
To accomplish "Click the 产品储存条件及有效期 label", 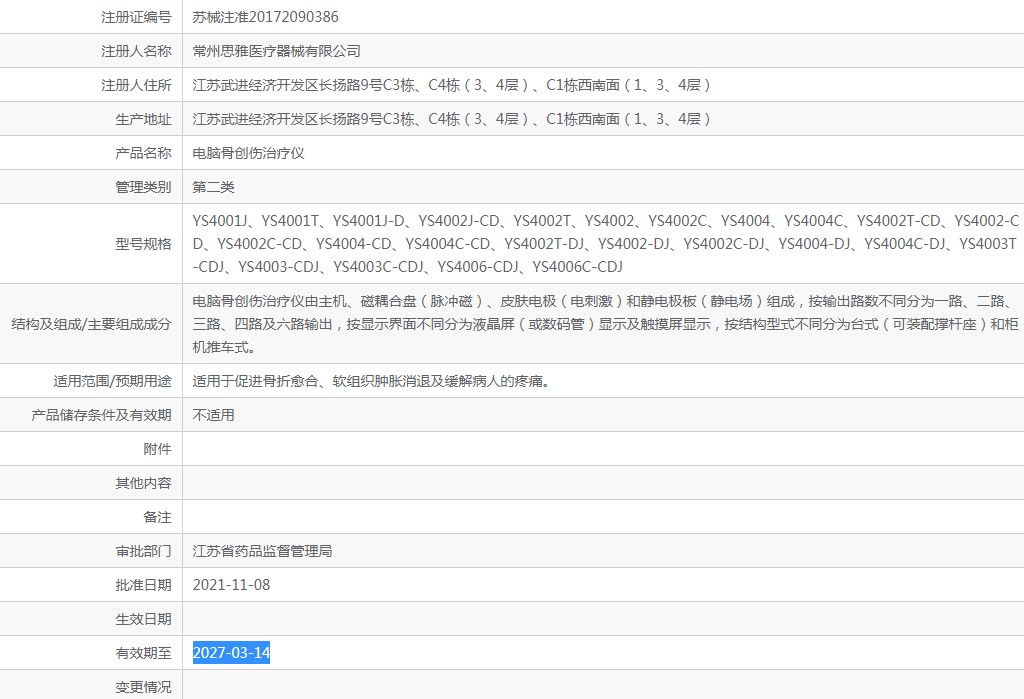I will [x=101, y=415].
